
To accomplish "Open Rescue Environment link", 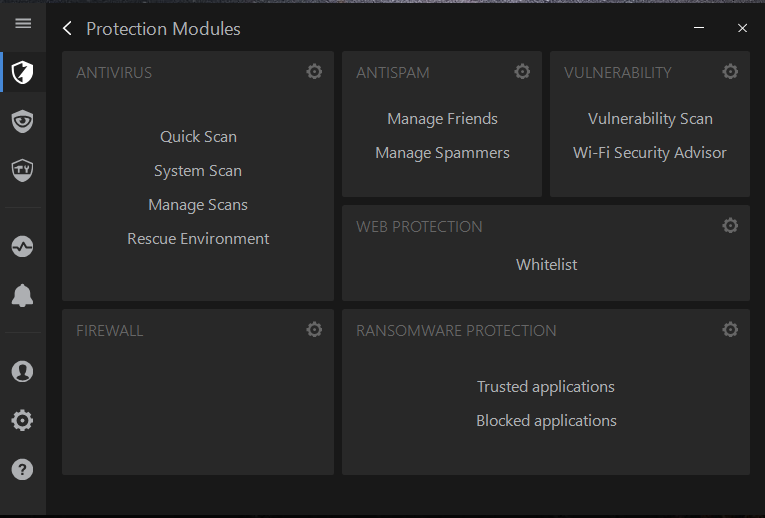I will click(198, 239).
